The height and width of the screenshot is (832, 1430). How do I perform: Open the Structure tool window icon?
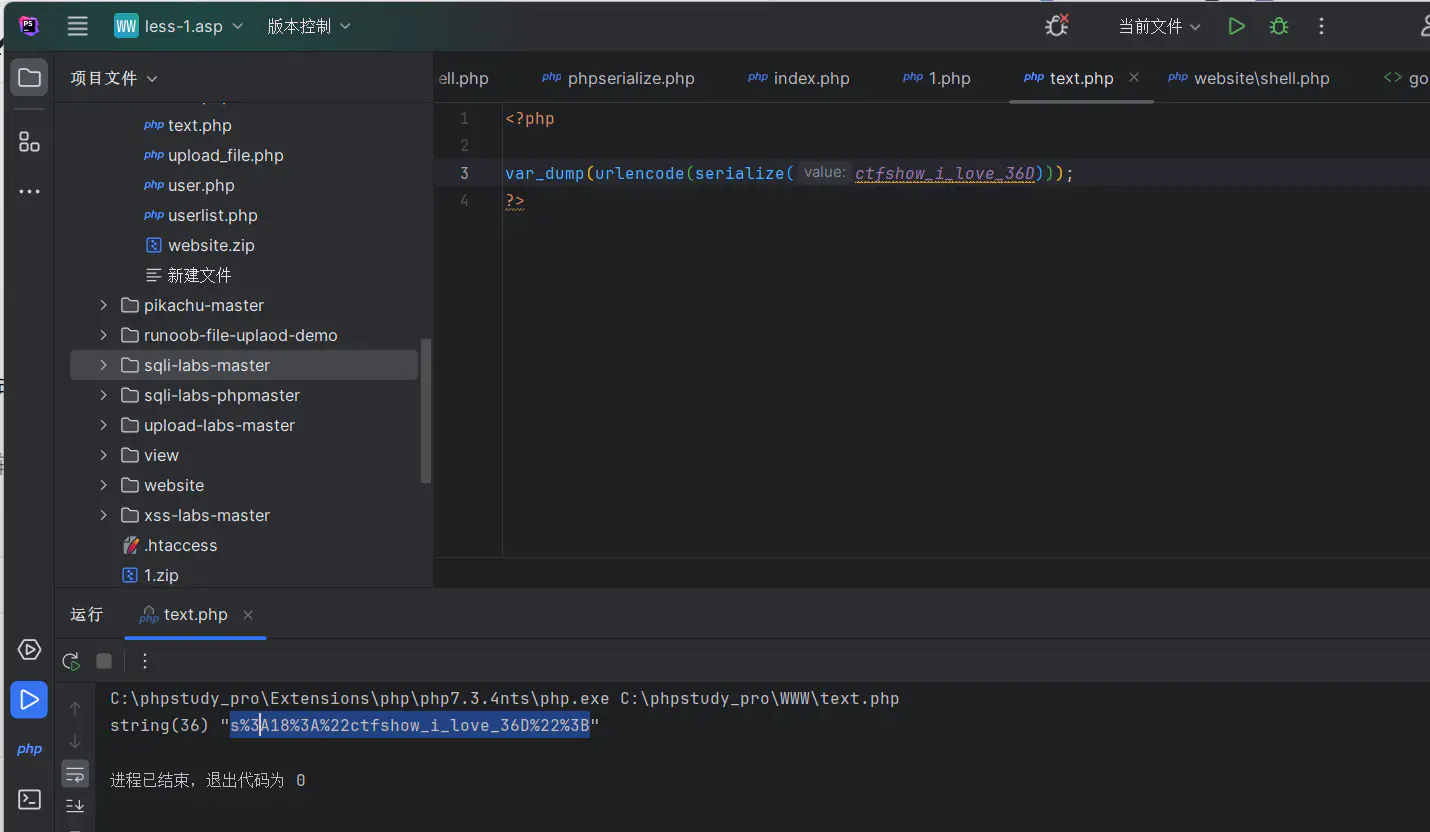(x=29, y=142)
